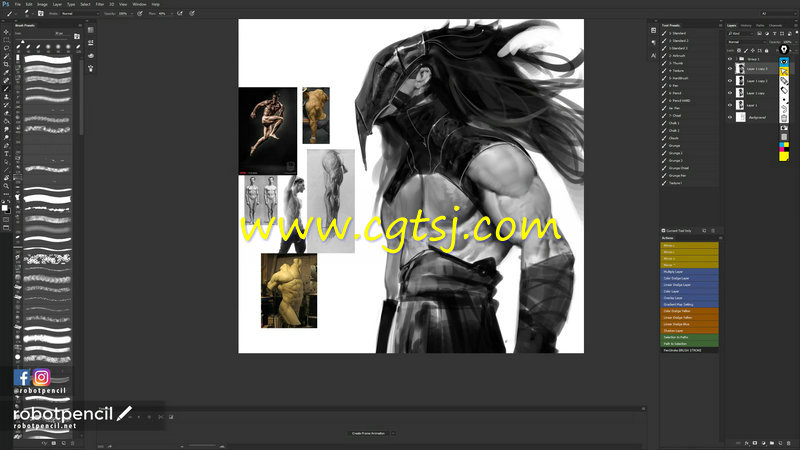Open the brush preset picker dropdown arrow
800x450 pixels.
click(34, 13)
